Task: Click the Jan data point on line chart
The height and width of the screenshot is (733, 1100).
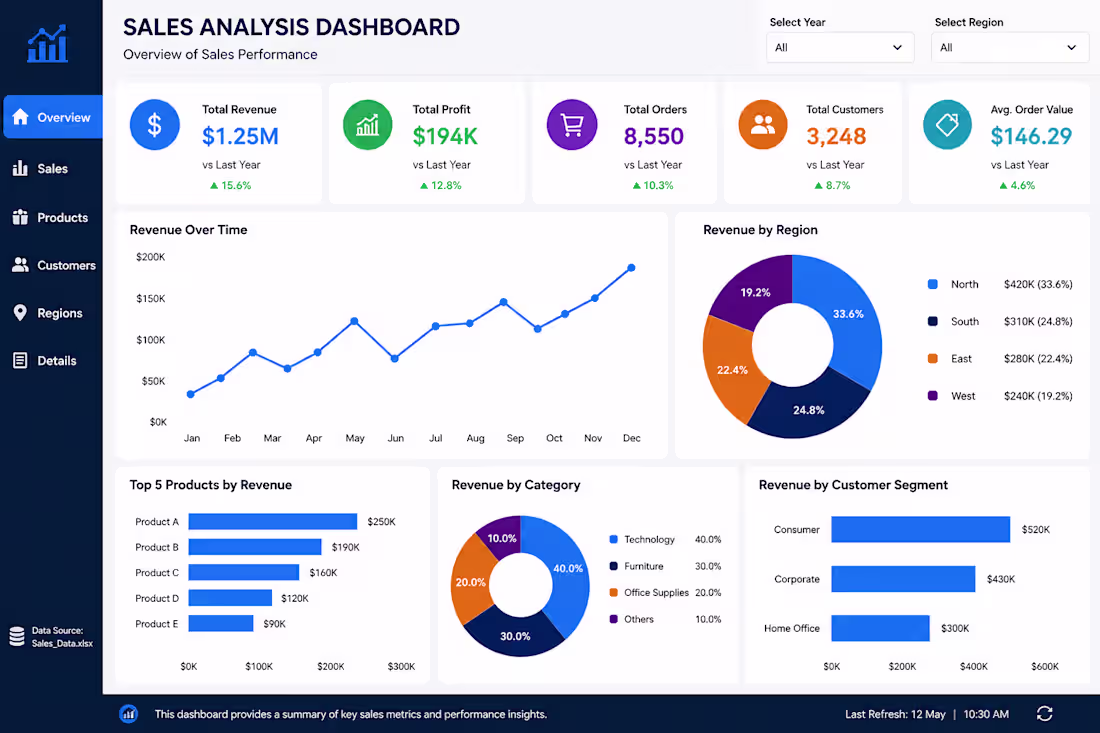Action: 191,394
